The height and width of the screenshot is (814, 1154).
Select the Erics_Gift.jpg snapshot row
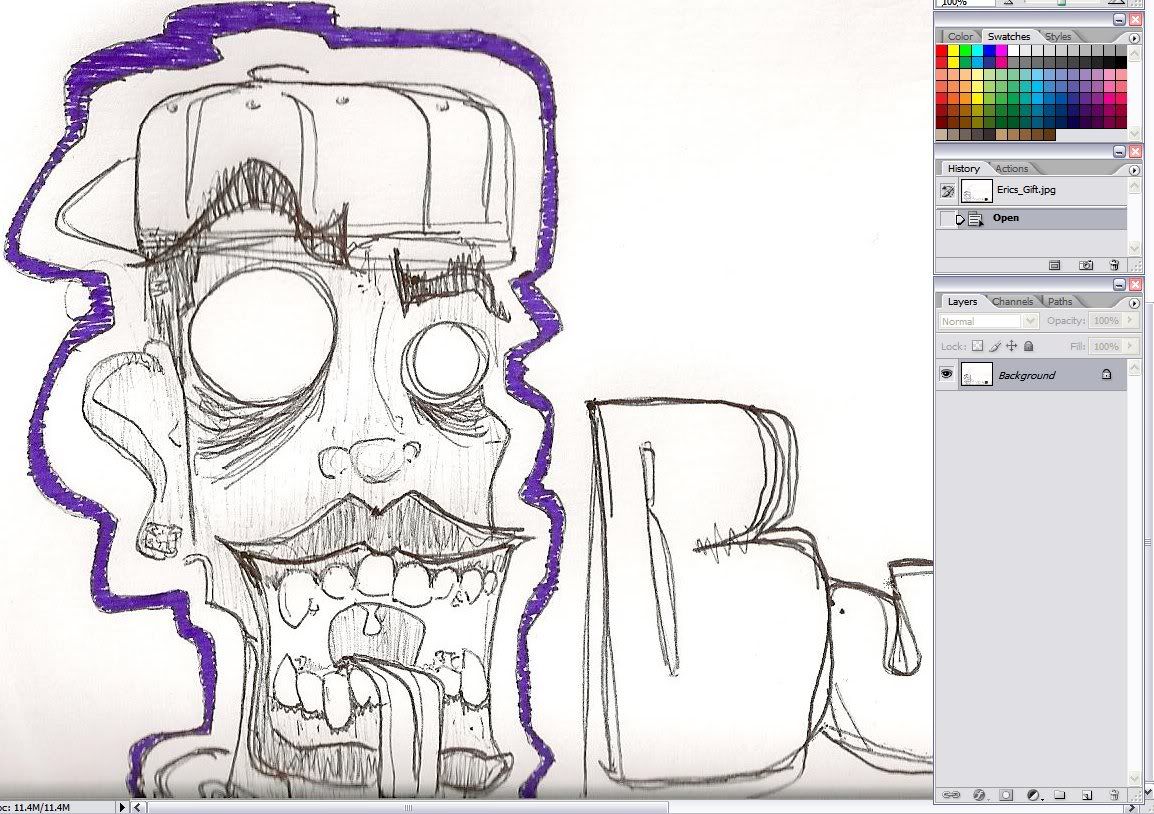pos(1032,191)
